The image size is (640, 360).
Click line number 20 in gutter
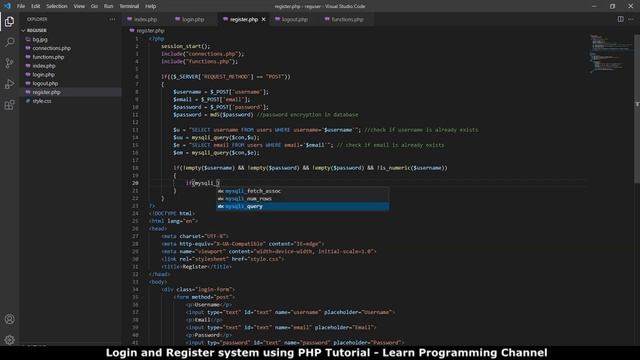(x=135, y=183)
